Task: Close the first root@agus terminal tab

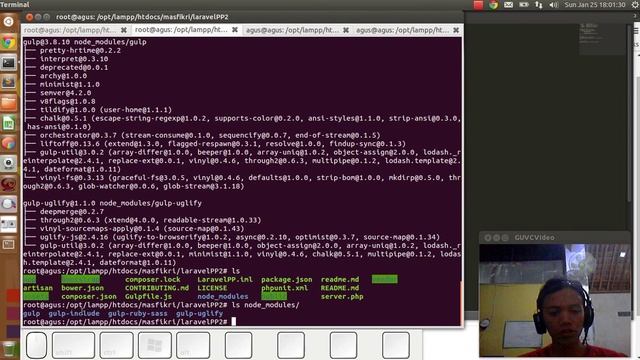Action: pyautogui.click(x=124, y=30)
